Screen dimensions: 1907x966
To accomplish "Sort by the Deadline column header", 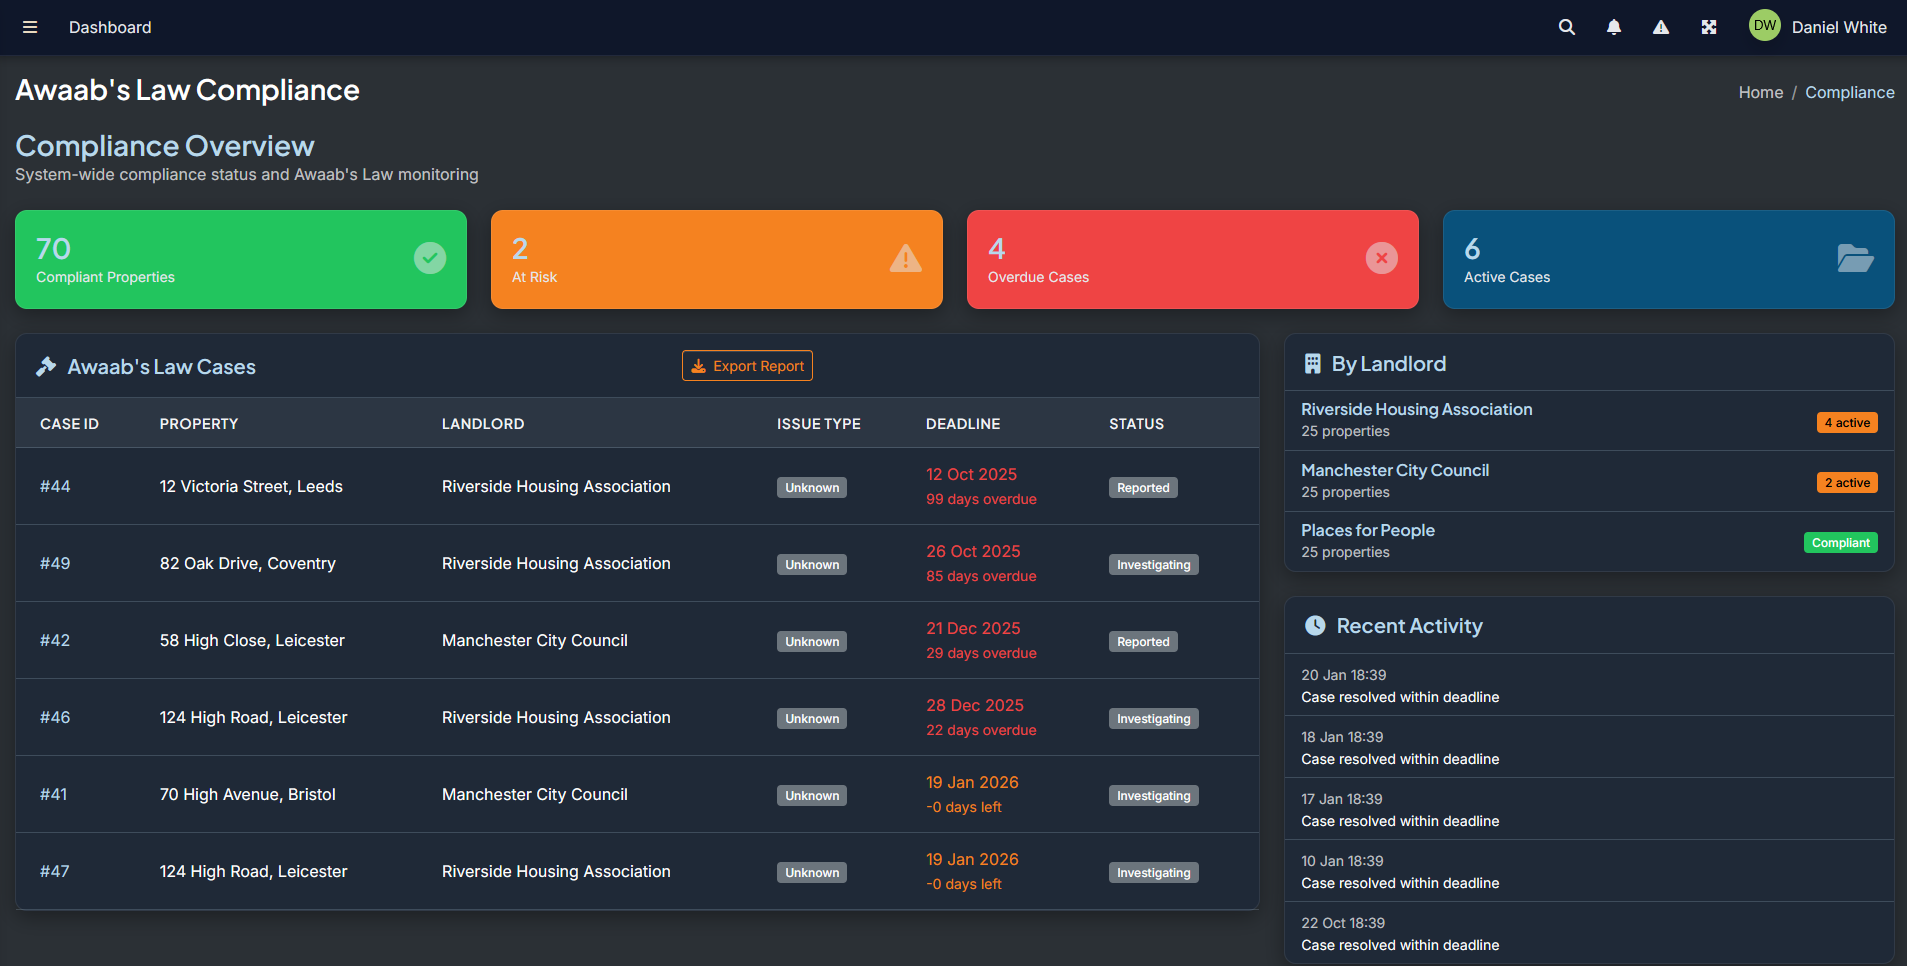I will coord(962,424).
